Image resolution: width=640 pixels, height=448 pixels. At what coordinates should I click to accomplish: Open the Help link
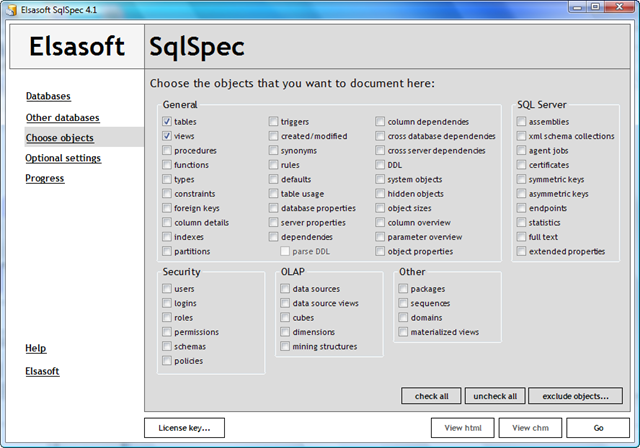click(36, 348)
